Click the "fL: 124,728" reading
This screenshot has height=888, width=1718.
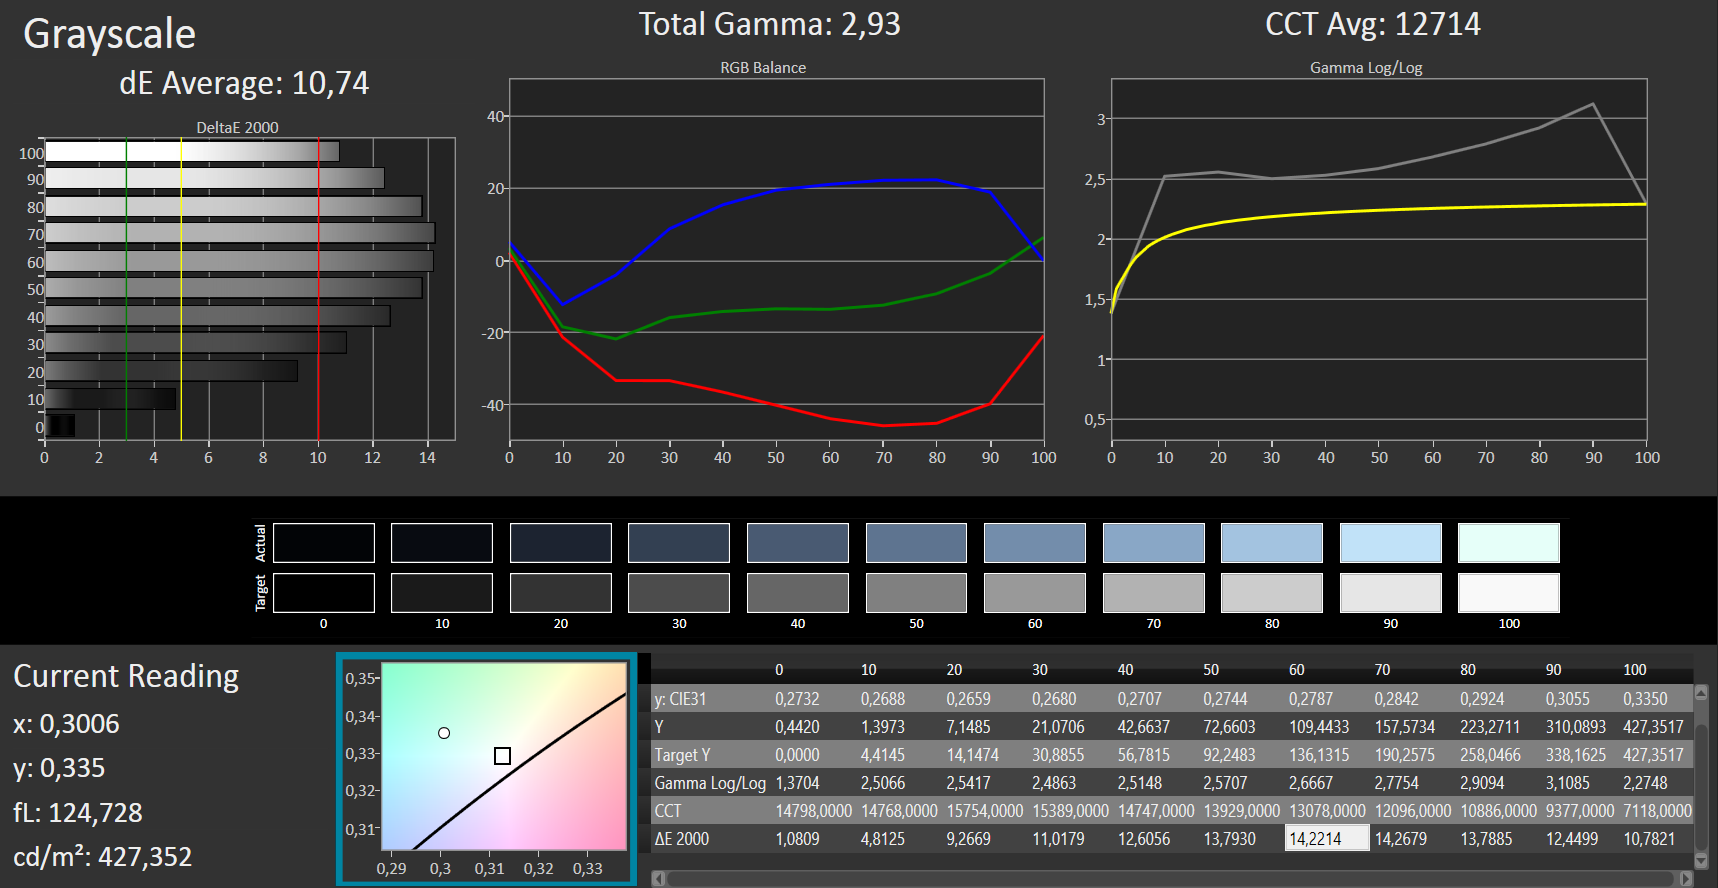click(78, 813)
